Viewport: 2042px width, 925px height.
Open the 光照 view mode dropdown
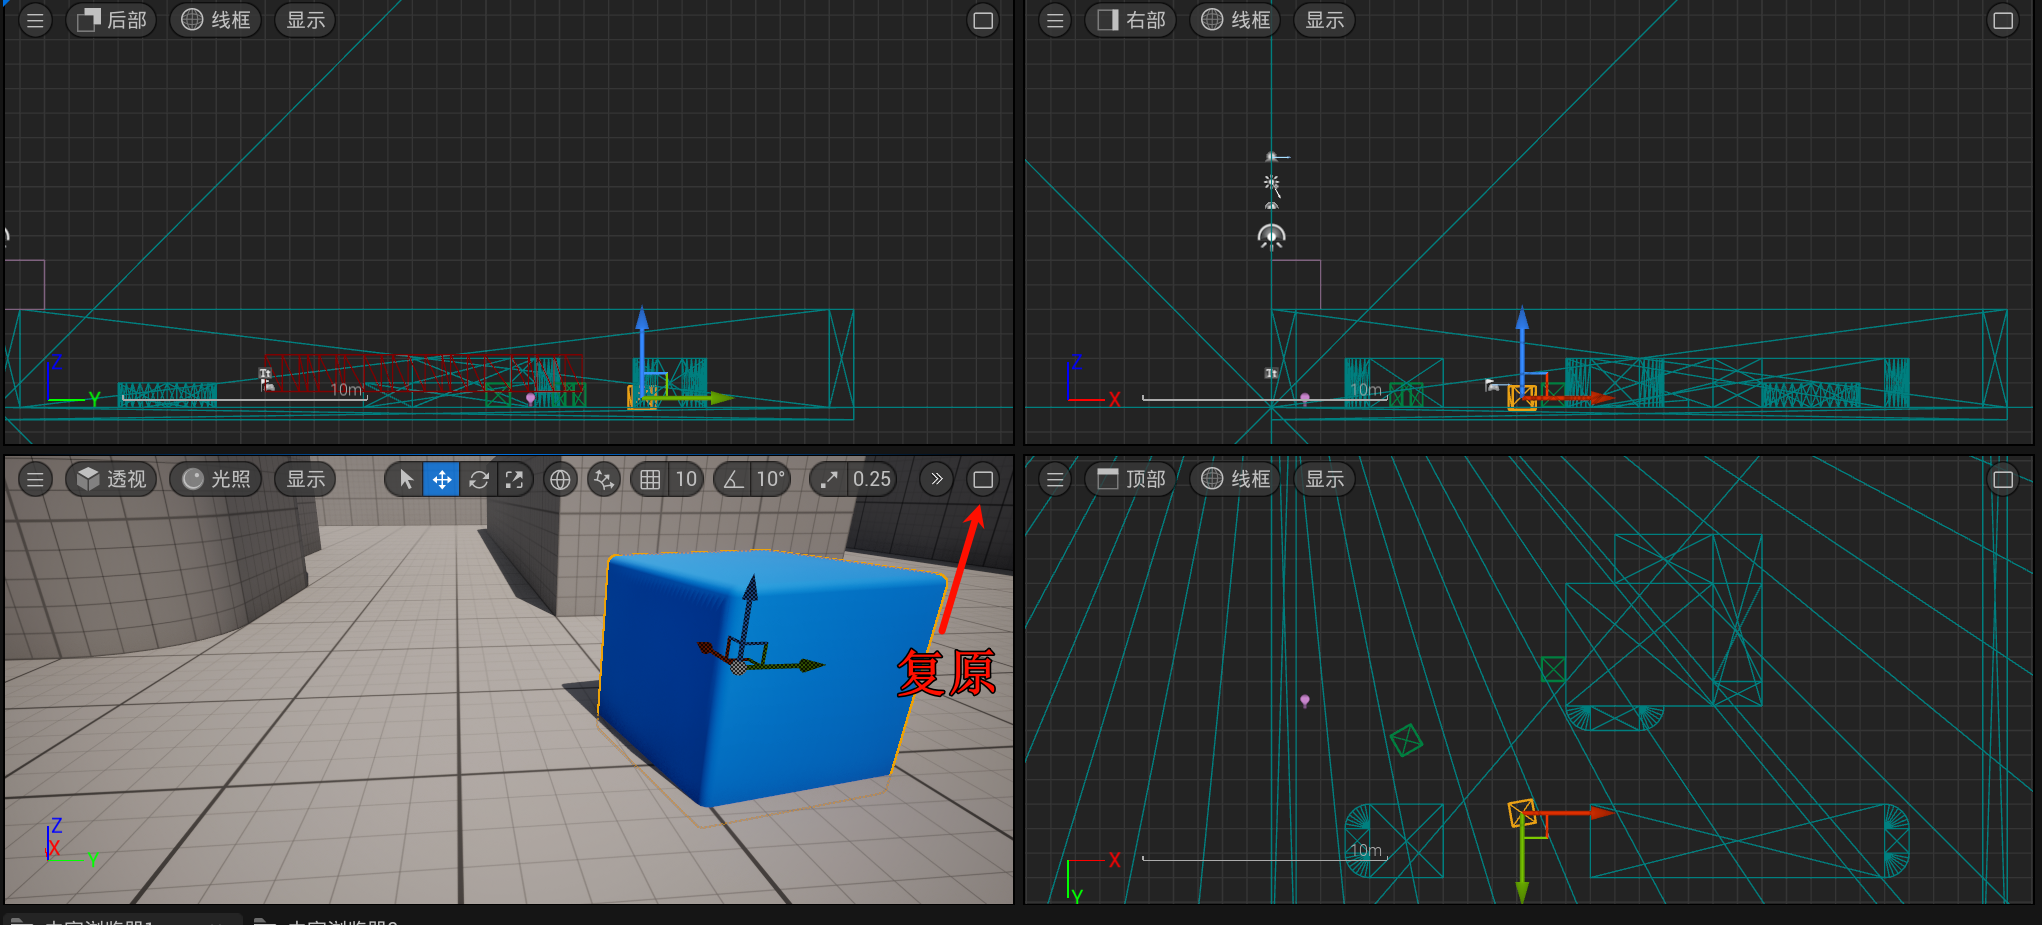click(x=216, y=480)
